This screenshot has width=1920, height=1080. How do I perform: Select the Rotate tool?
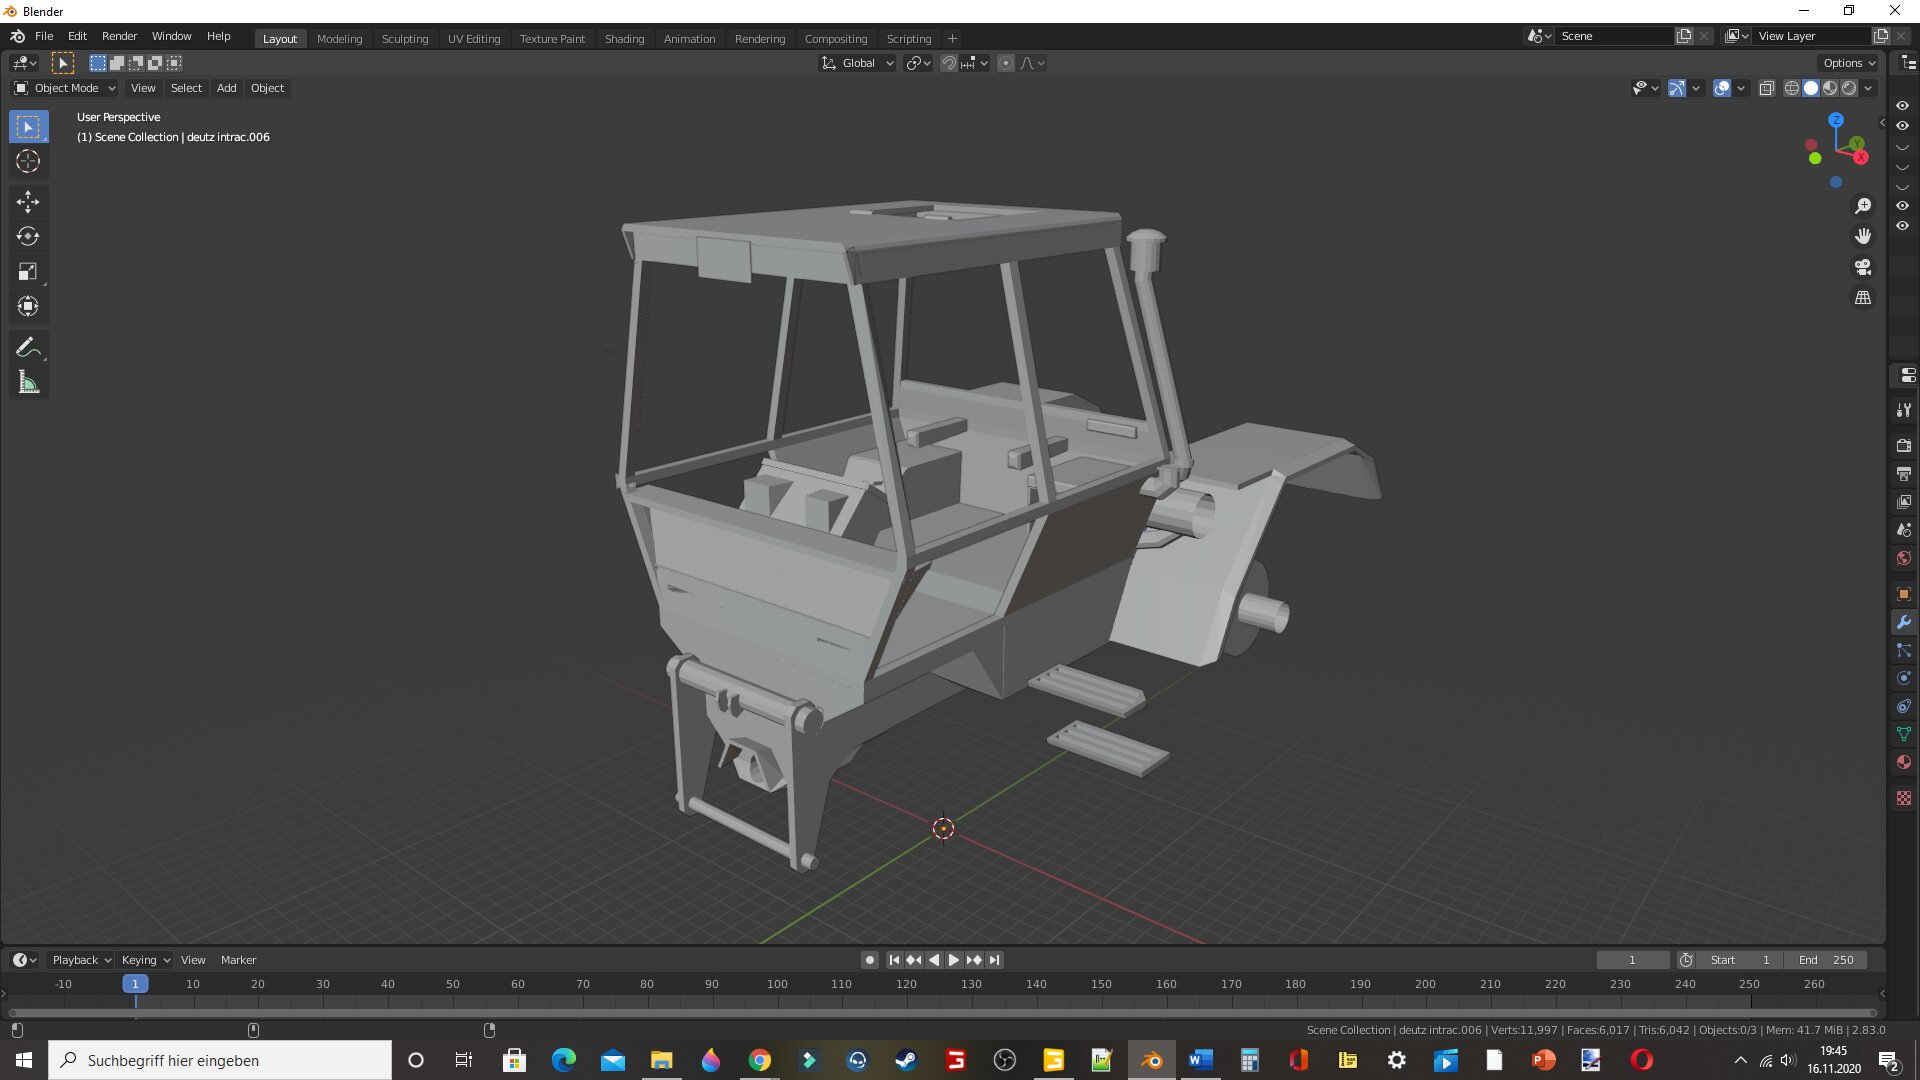click(x=28, y=237)
